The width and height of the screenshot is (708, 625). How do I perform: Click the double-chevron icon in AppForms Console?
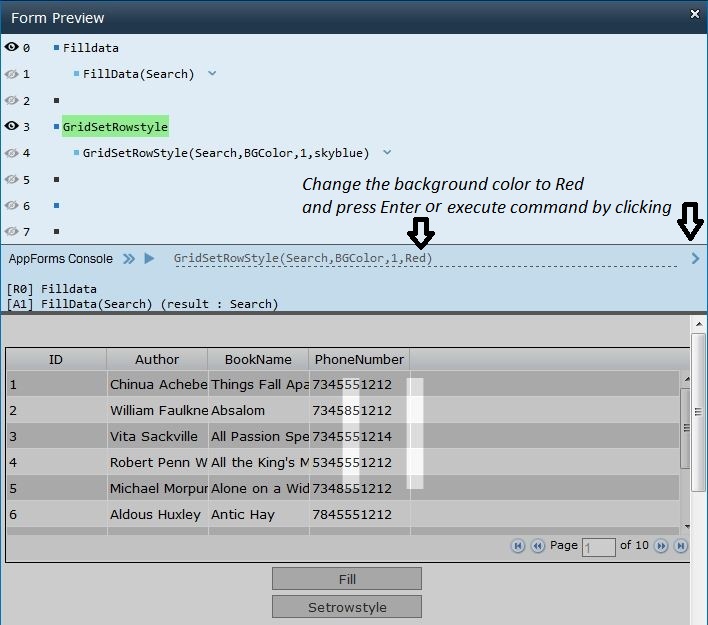[129, 259]
